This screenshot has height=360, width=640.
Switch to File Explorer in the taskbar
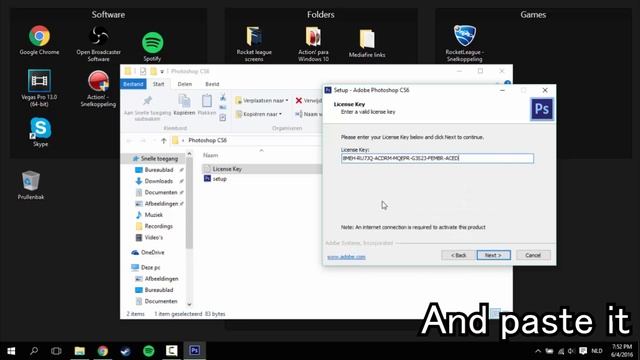pos(80,351)
